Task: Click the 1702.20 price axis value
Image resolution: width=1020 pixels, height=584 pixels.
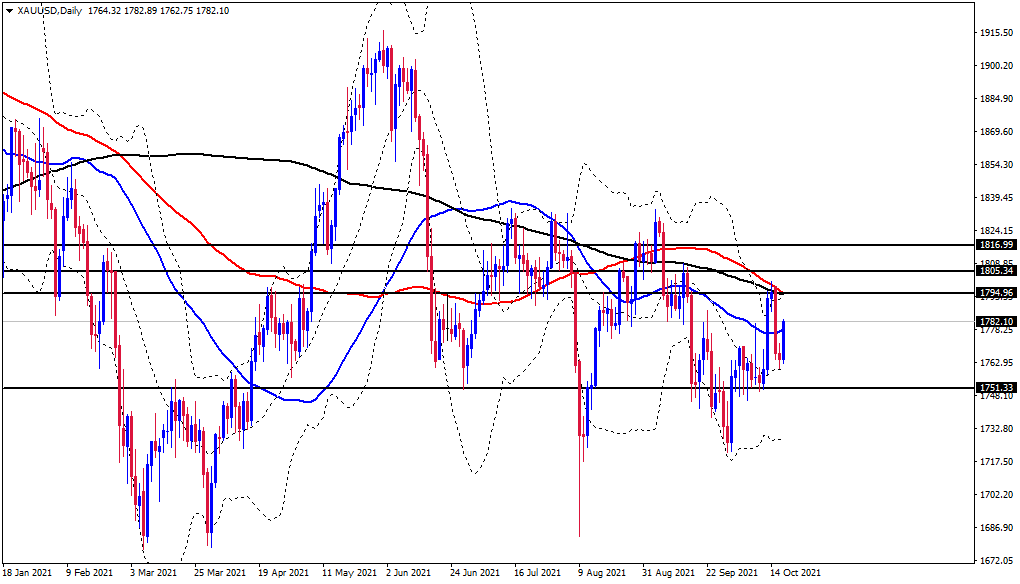Action: pos(997,494)
